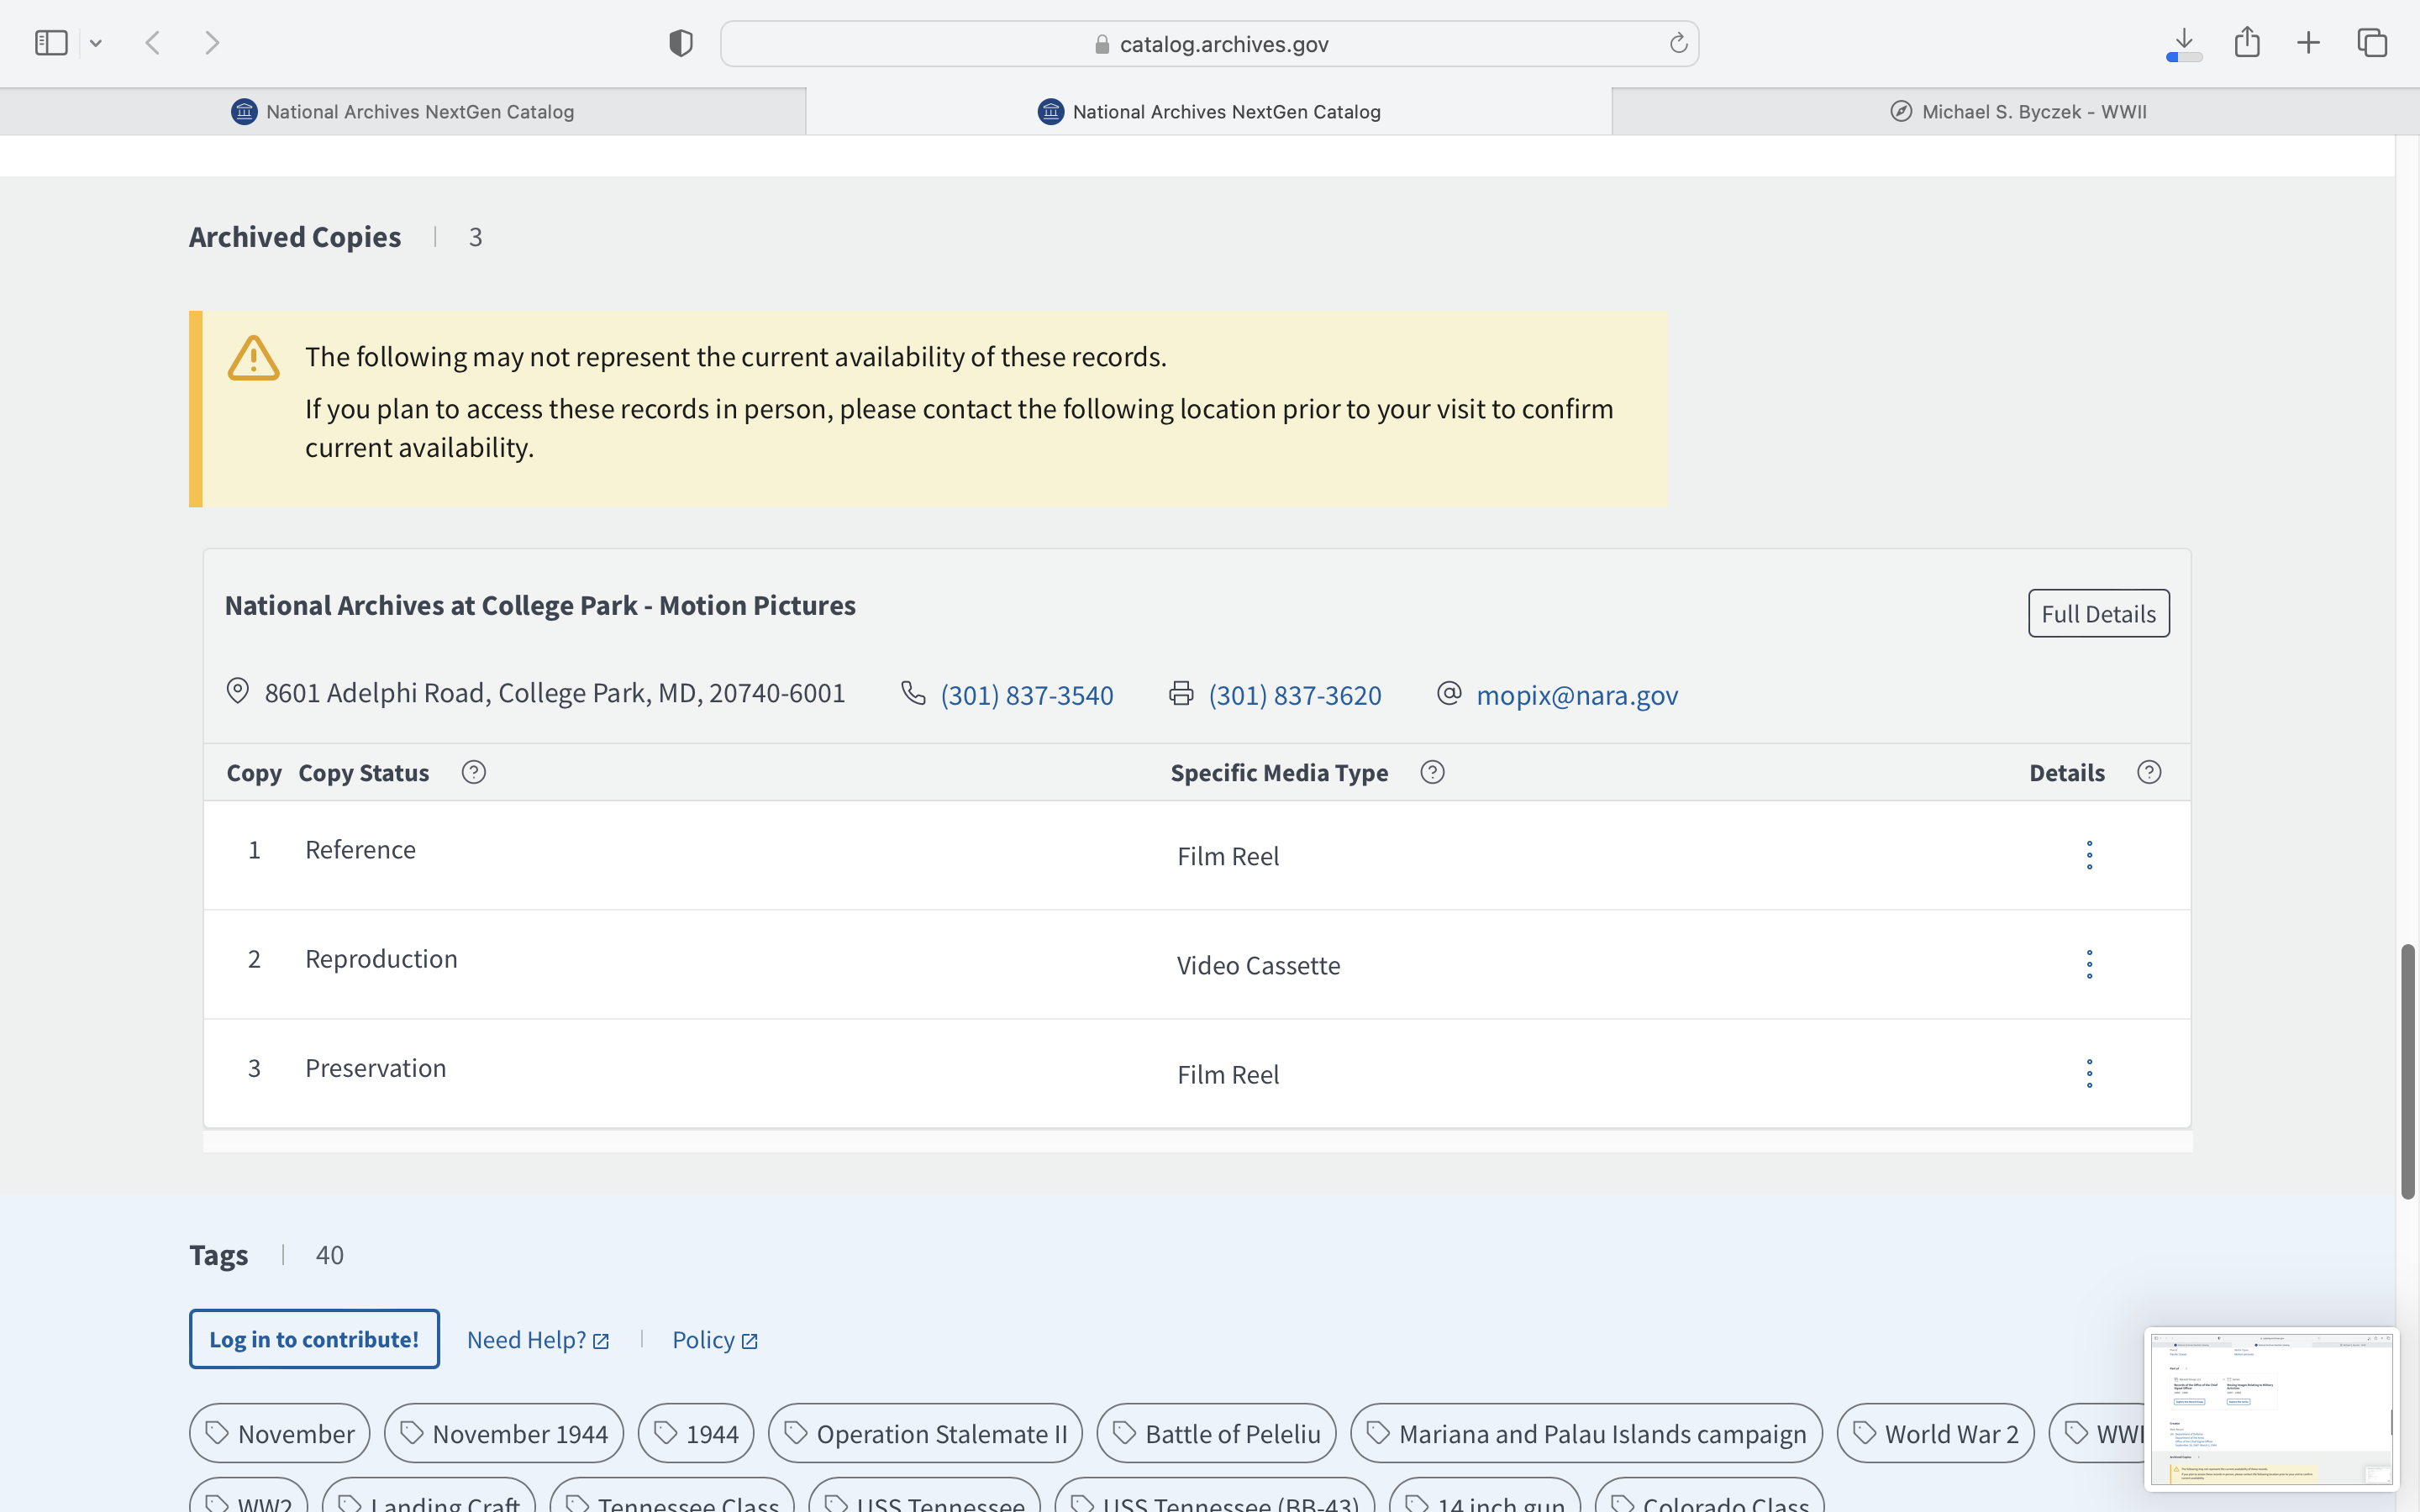Click the Share icon in the toolbar

pyautogui.click(x=2247, y=43)
